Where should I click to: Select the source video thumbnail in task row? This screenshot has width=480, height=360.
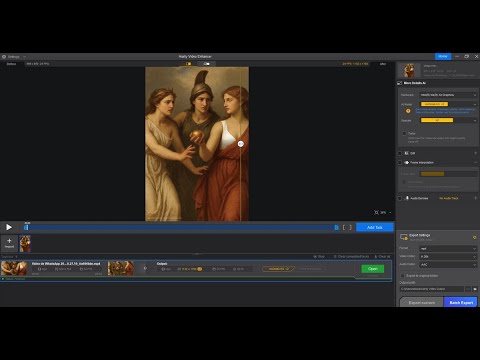14,268
